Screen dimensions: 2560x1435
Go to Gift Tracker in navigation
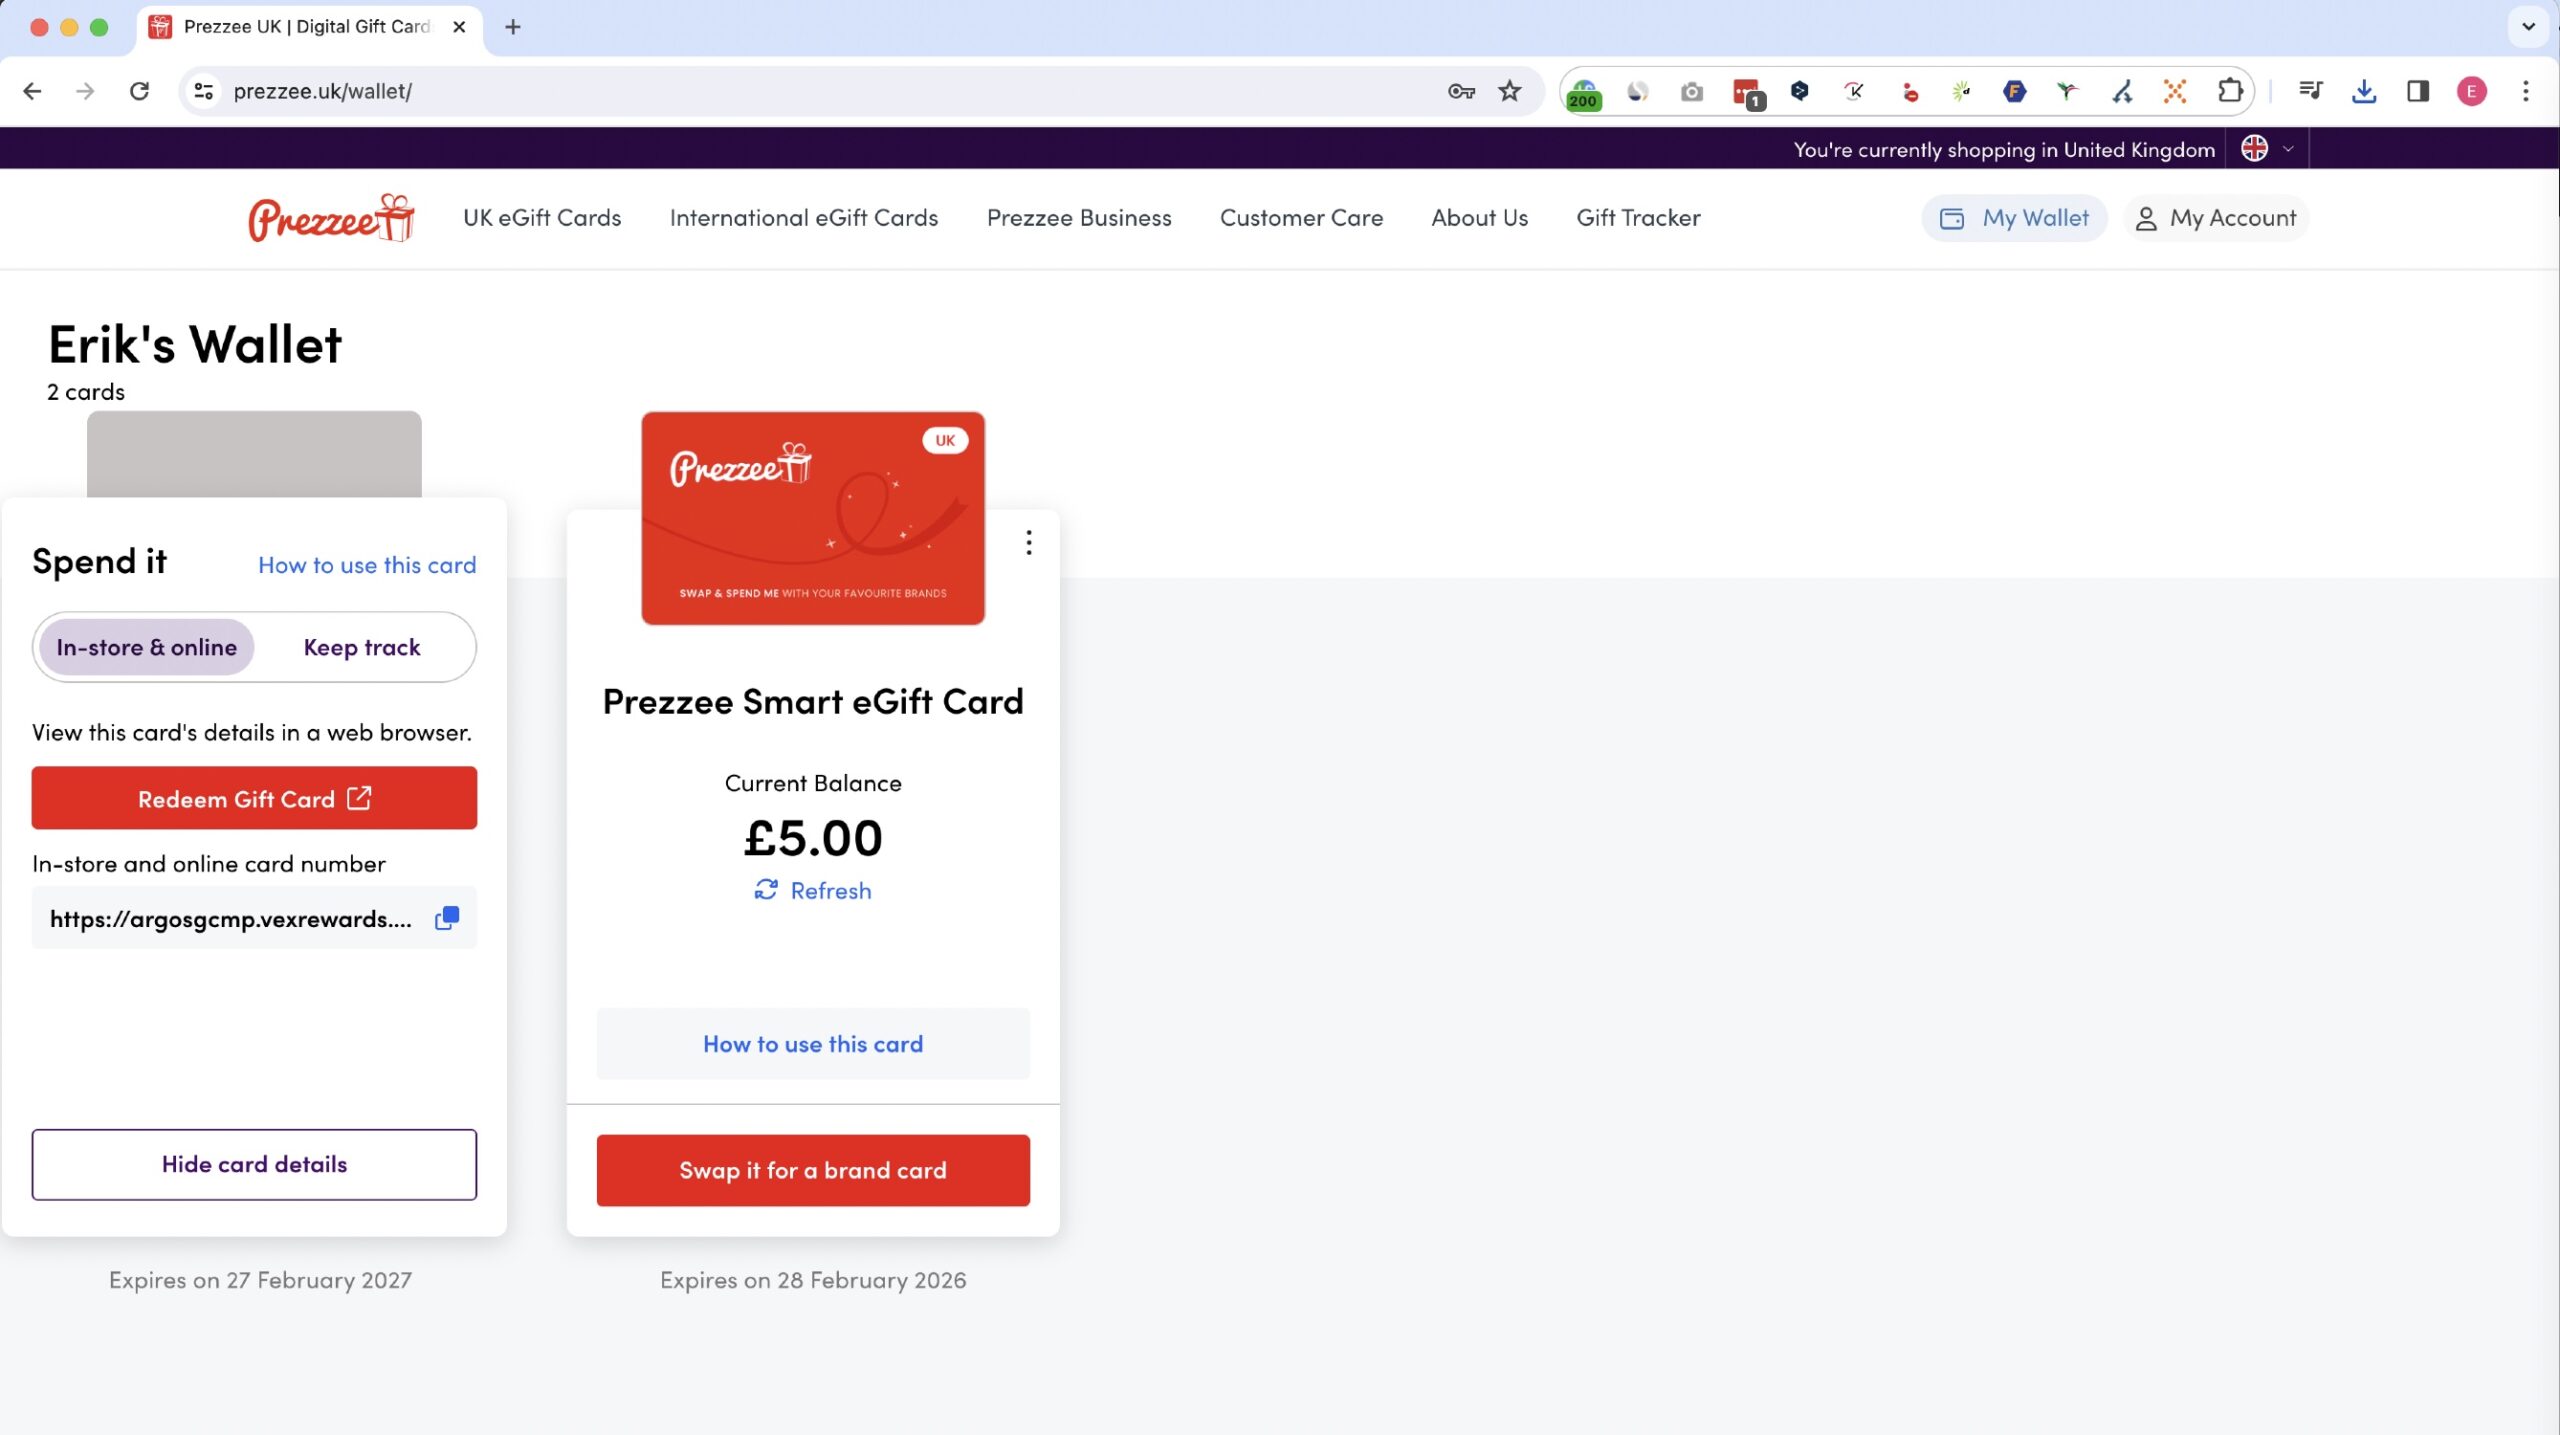point(1638,218)
